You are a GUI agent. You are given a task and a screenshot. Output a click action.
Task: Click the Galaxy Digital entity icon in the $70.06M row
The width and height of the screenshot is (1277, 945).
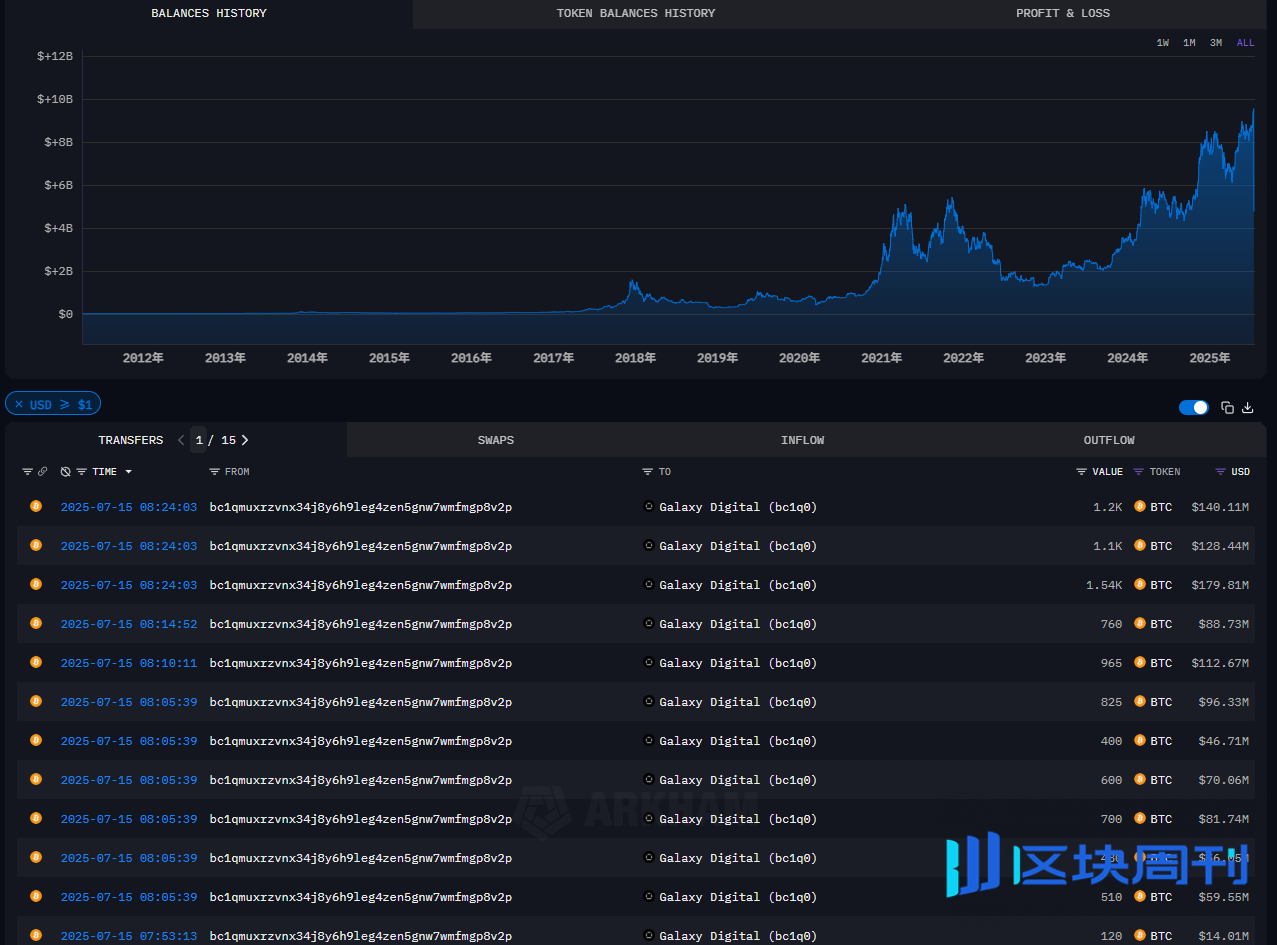[649, 780]
